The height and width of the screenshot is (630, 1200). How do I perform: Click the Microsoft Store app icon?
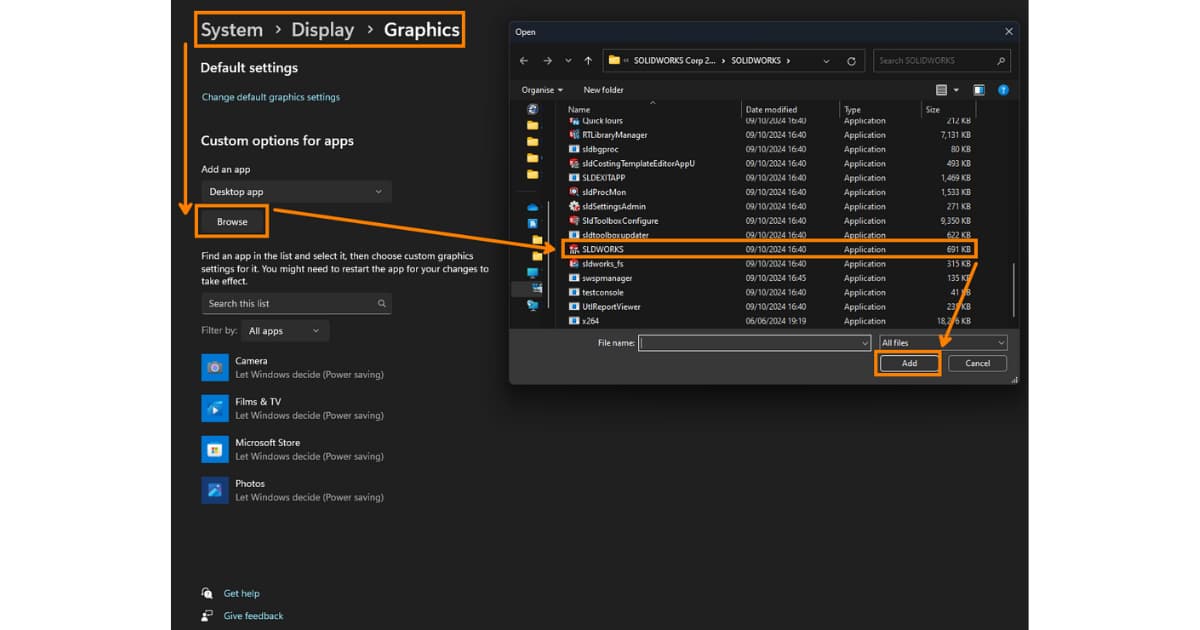point(215,449)
